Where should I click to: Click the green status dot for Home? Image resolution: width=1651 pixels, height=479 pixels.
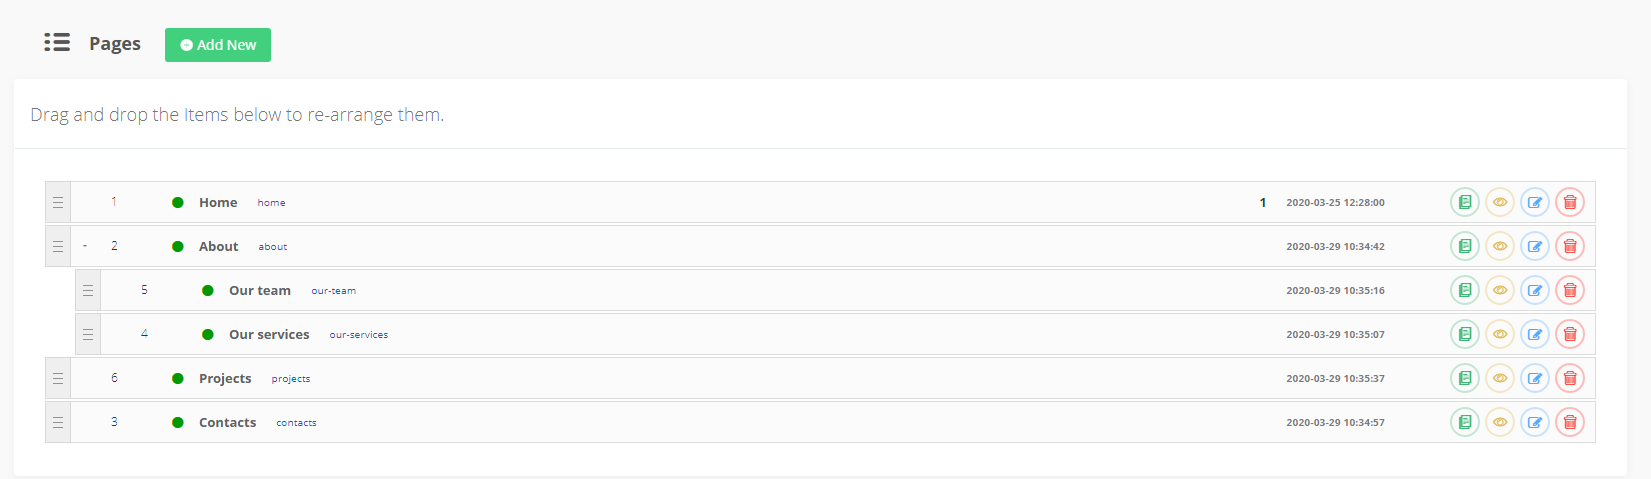point(178,203)
